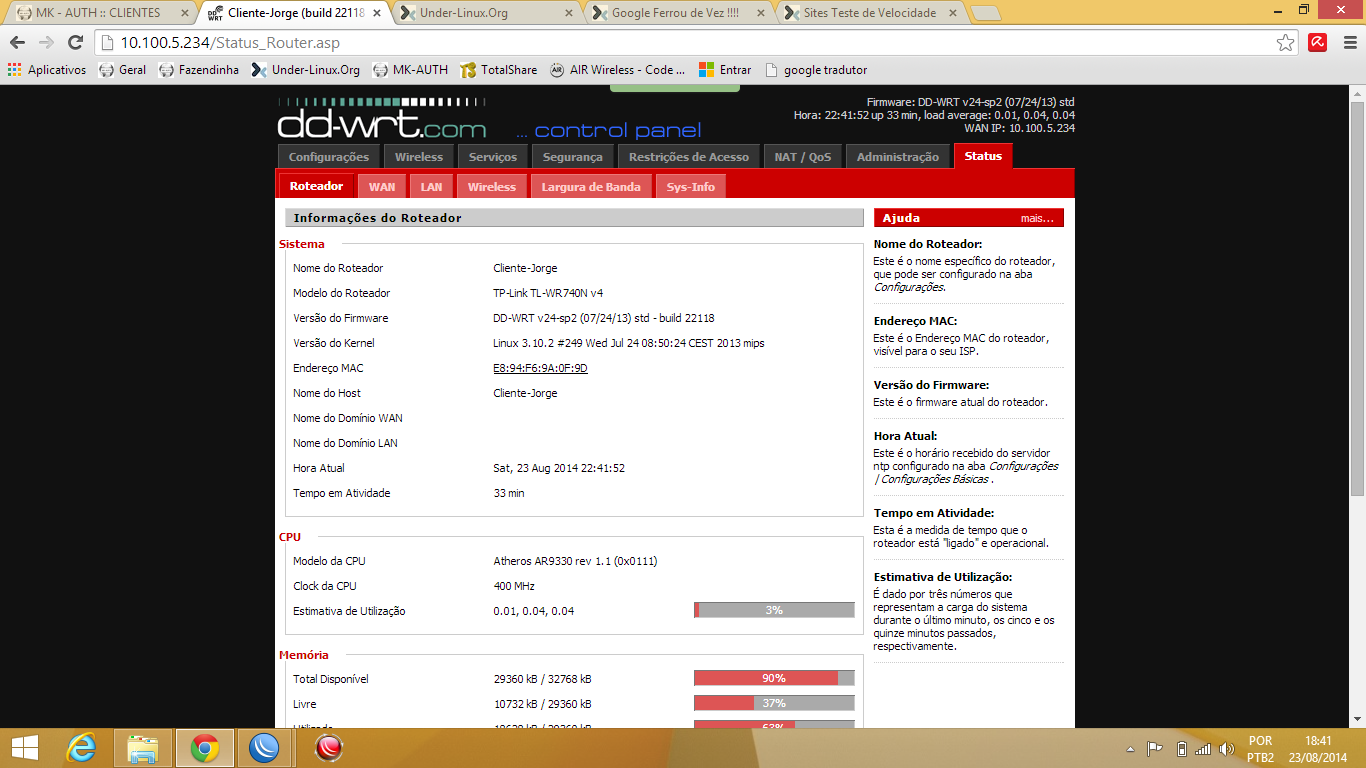Show hidden system tray icons
Screen dimensions: 1366x768
click(1131, 749)
